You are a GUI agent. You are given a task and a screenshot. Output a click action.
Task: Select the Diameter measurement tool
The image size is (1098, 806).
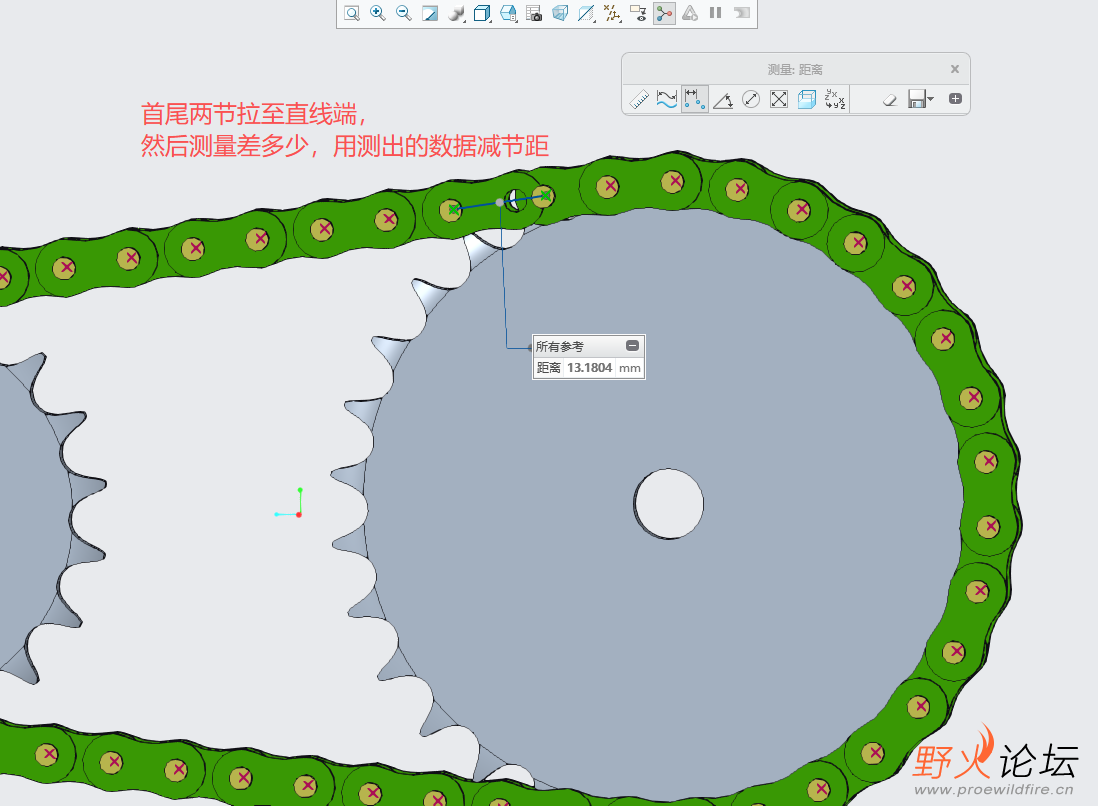coord(751,99)
